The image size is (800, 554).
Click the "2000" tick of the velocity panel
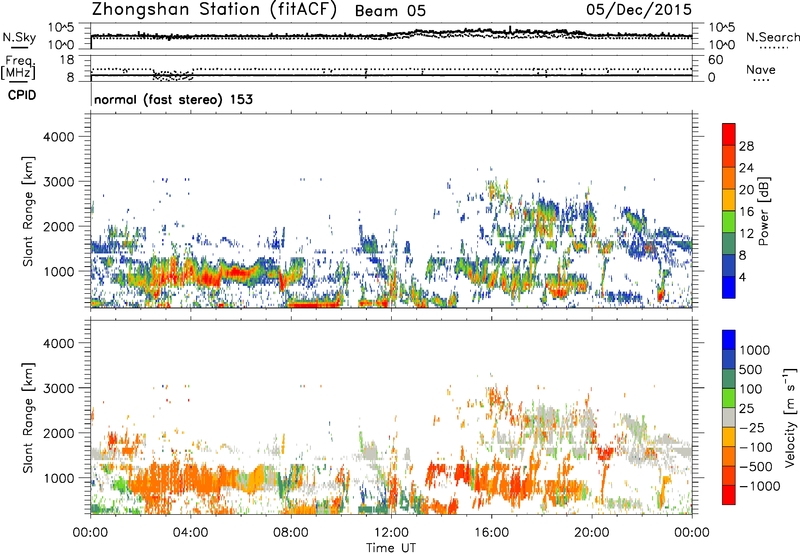click(58, 433)
